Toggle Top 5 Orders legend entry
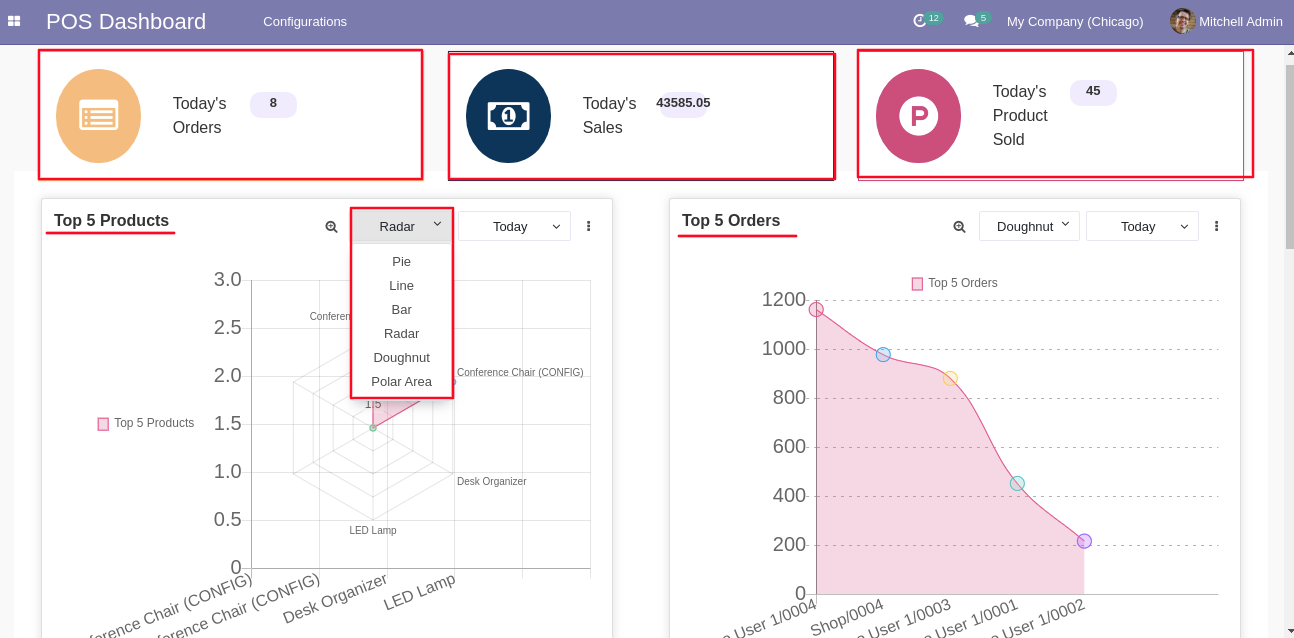 click(954, 283)
